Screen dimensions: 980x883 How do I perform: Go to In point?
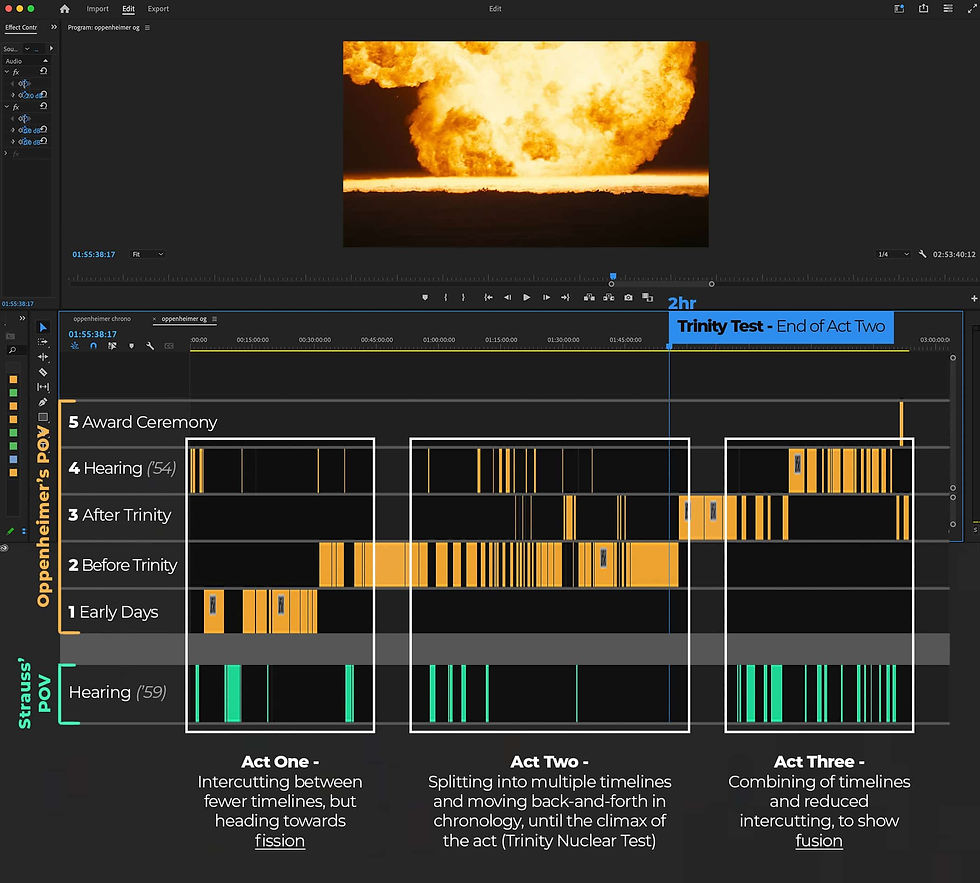point(488,297)
